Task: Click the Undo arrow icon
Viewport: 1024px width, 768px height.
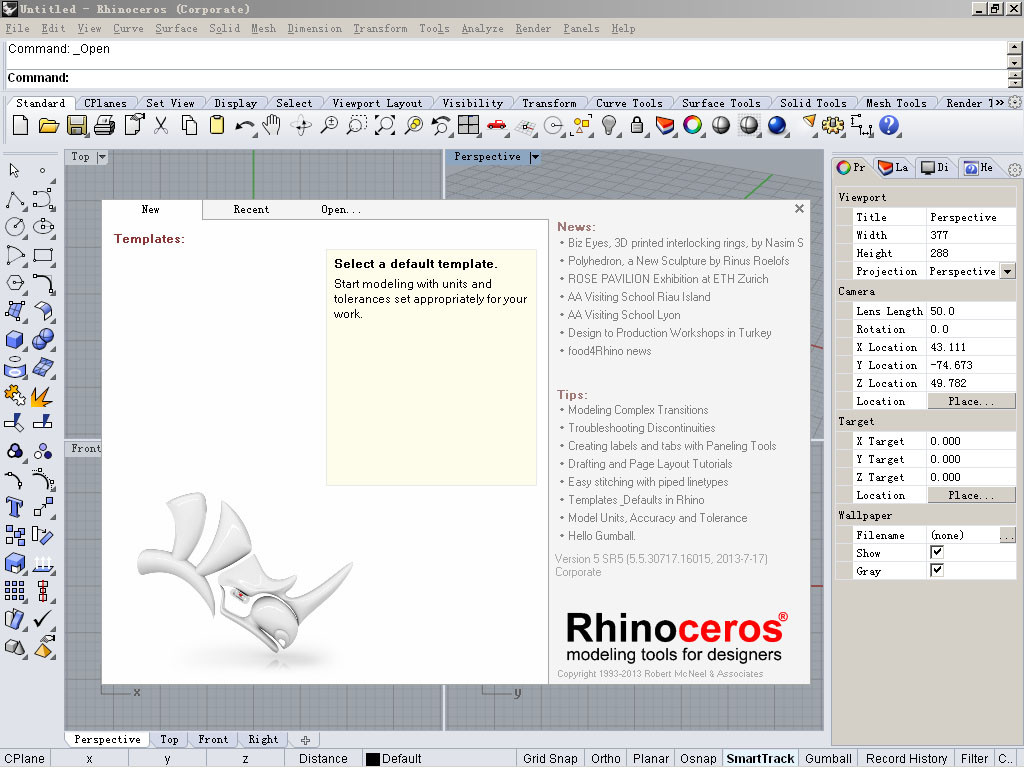Action: click(244, 125)
